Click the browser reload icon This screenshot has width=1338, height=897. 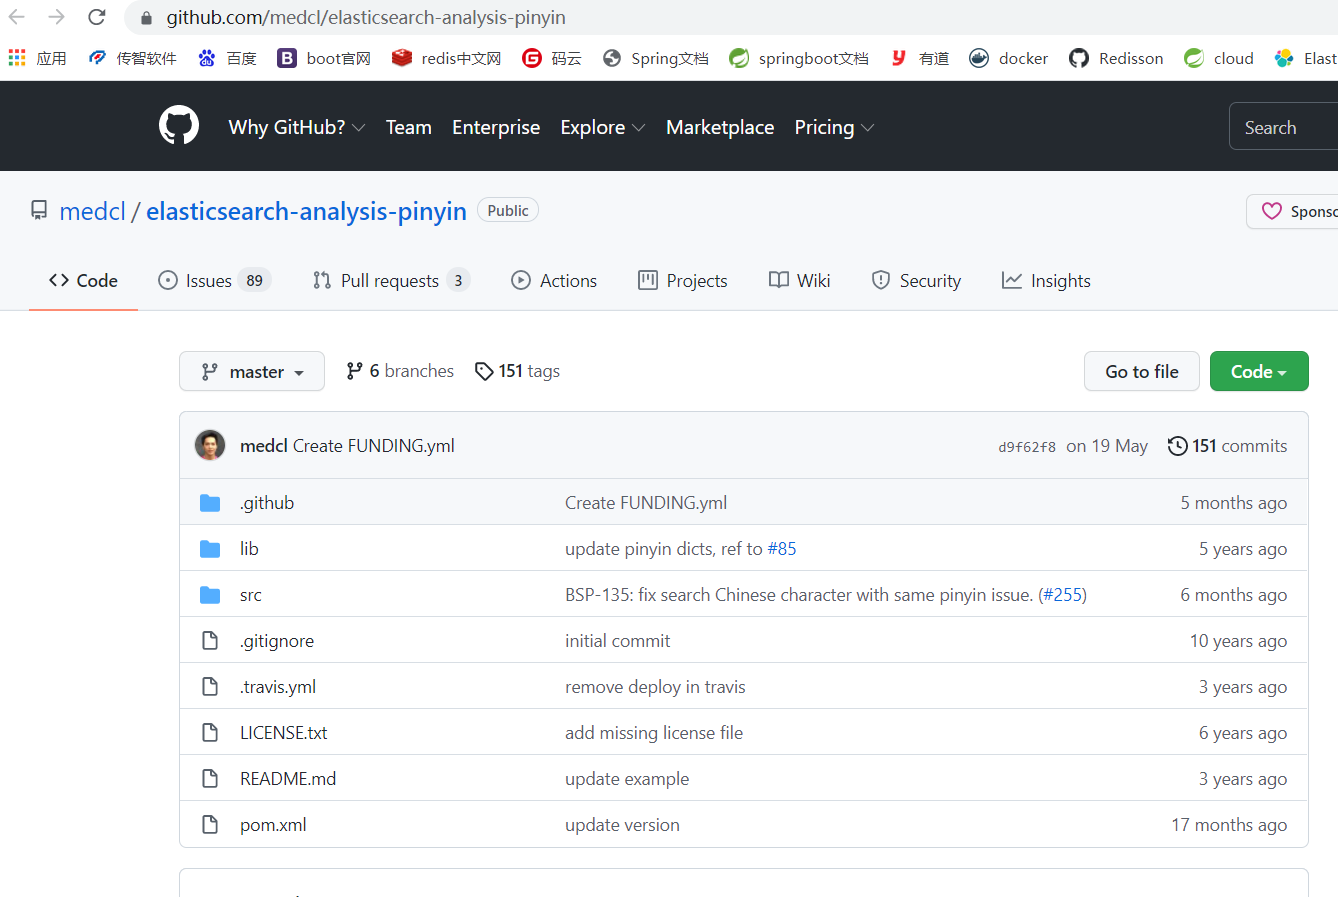coord(97,17)
